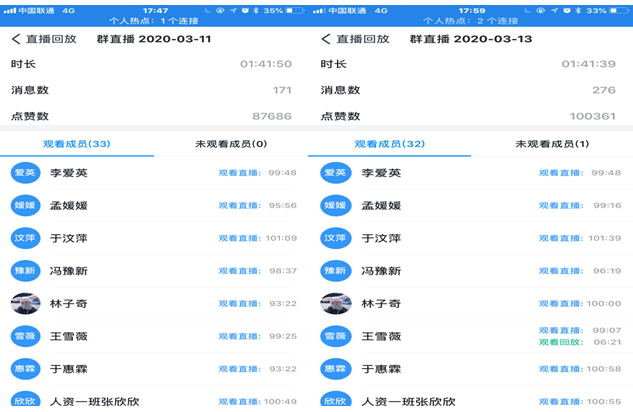Tap the 观看回放 06:21 replay entry
The height and width of the screenshot is (412, 633).
(579, 342)
